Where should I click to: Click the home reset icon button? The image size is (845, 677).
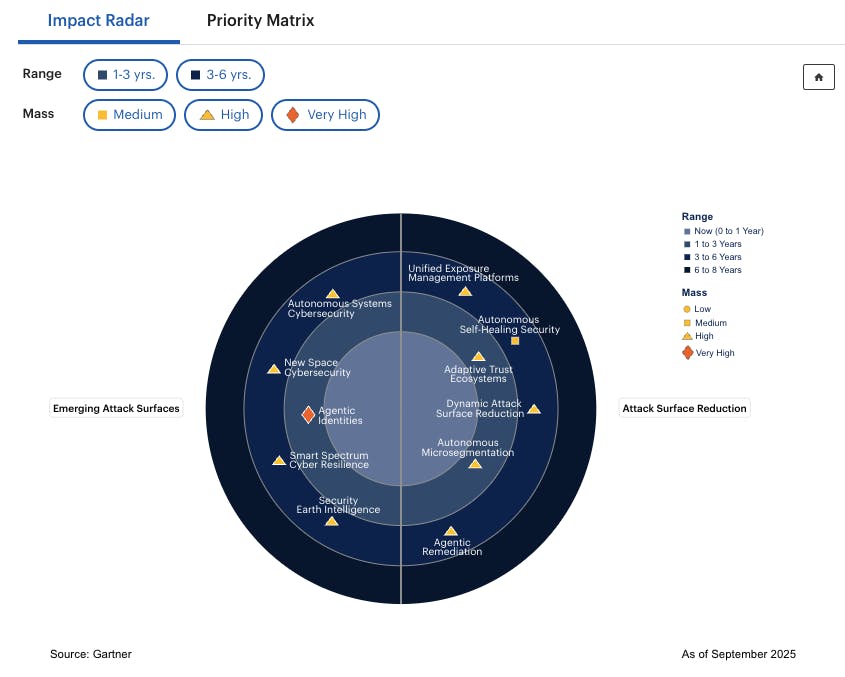pos(818,77)
